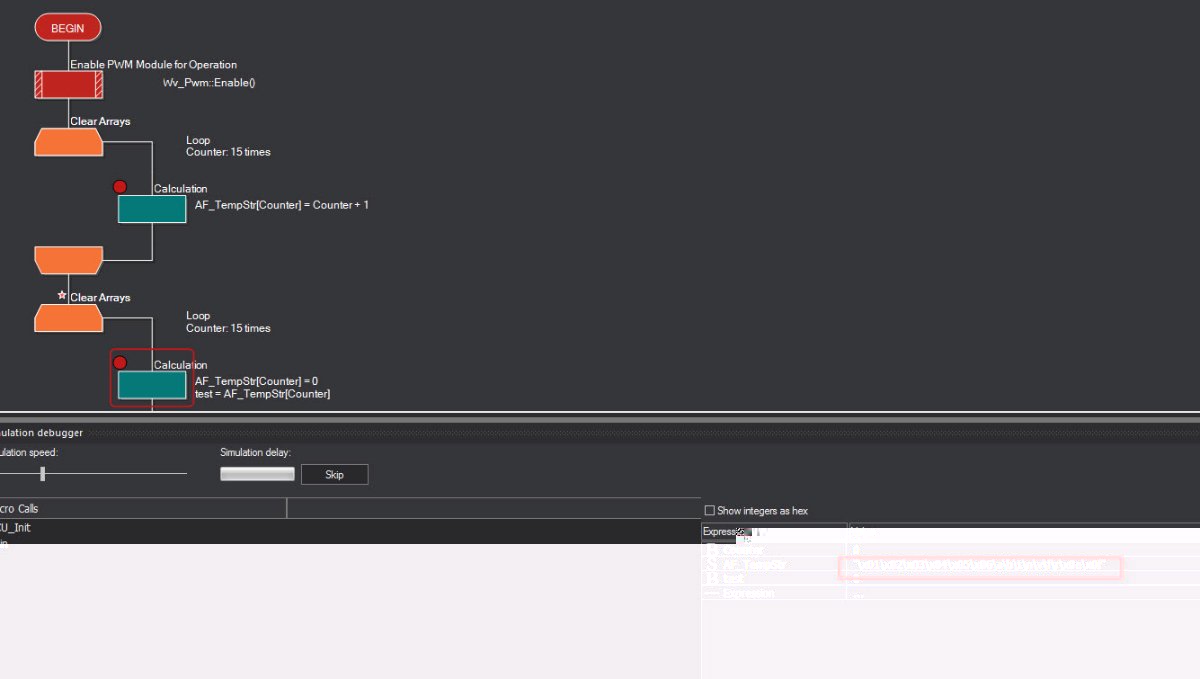Screen dimensions: 1200x679
Task: Click the teal Counter + 1 calculation icon
Action: pyautogui.click(x=152, y=209)
